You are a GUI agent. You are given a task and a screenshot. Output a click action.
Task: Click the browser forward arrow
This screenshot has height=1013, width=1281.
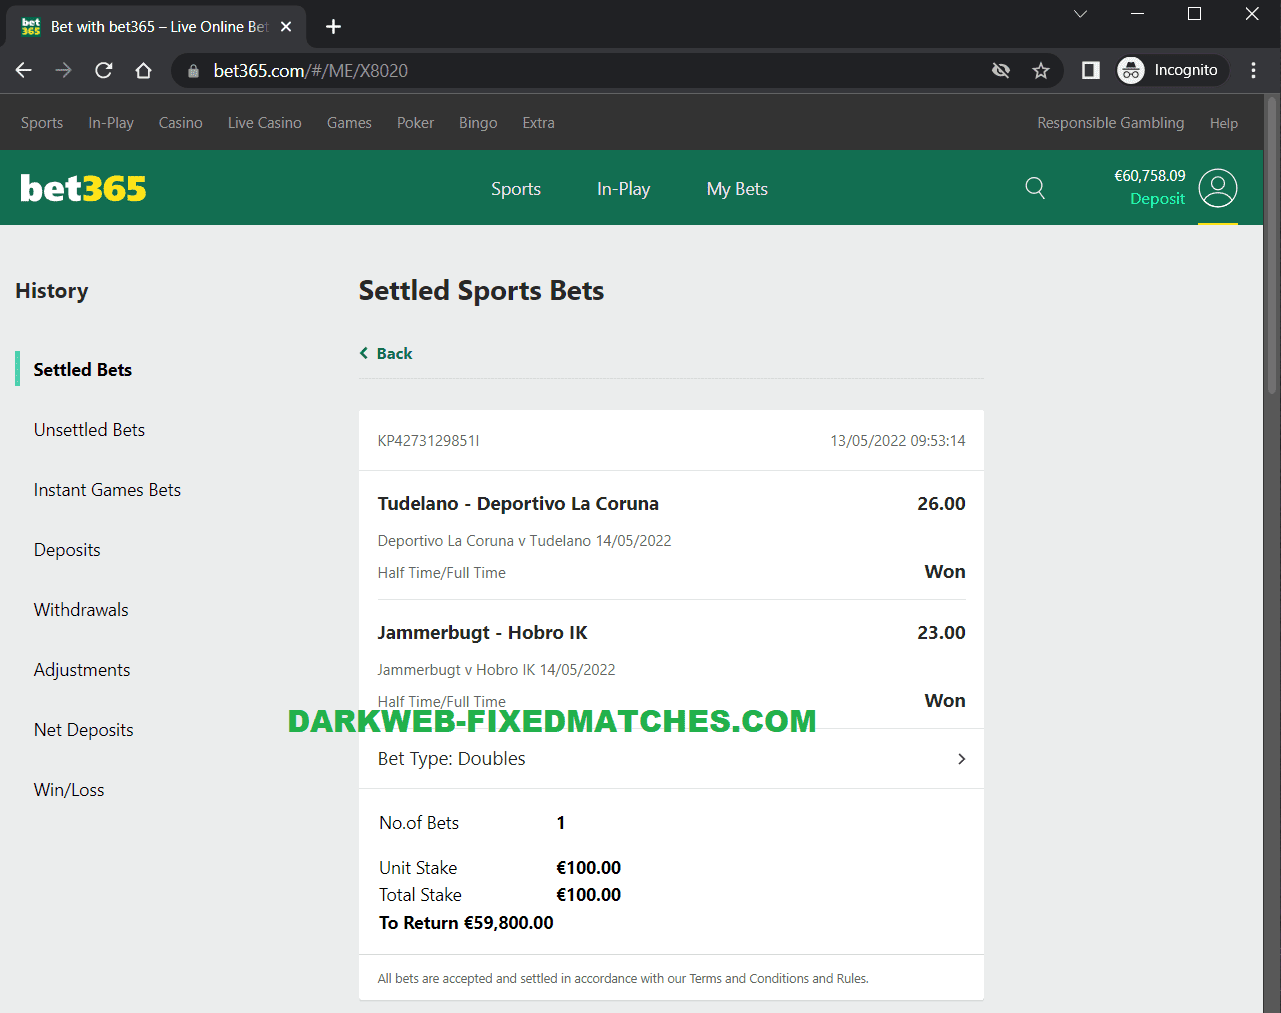[63, 70]
